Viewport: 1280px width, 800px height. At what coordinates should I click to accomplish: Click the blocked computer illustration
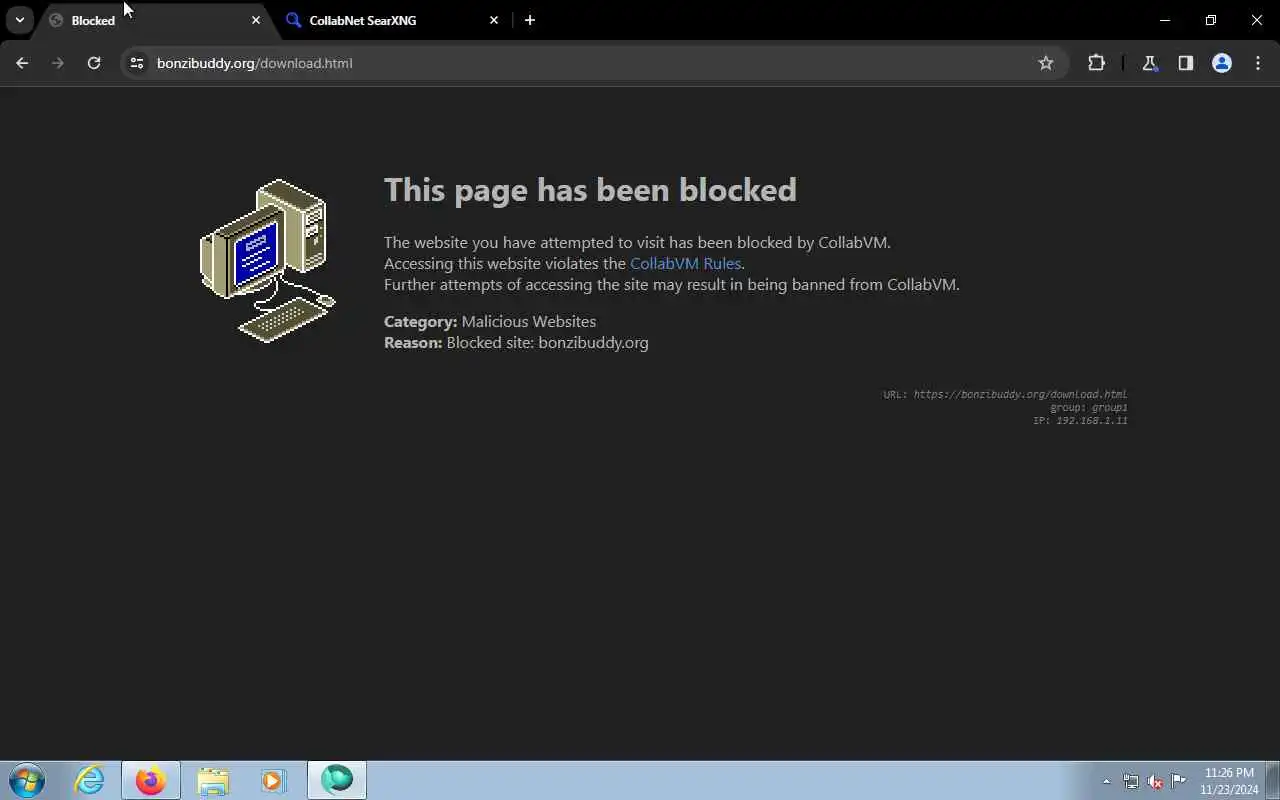(268, 261)
